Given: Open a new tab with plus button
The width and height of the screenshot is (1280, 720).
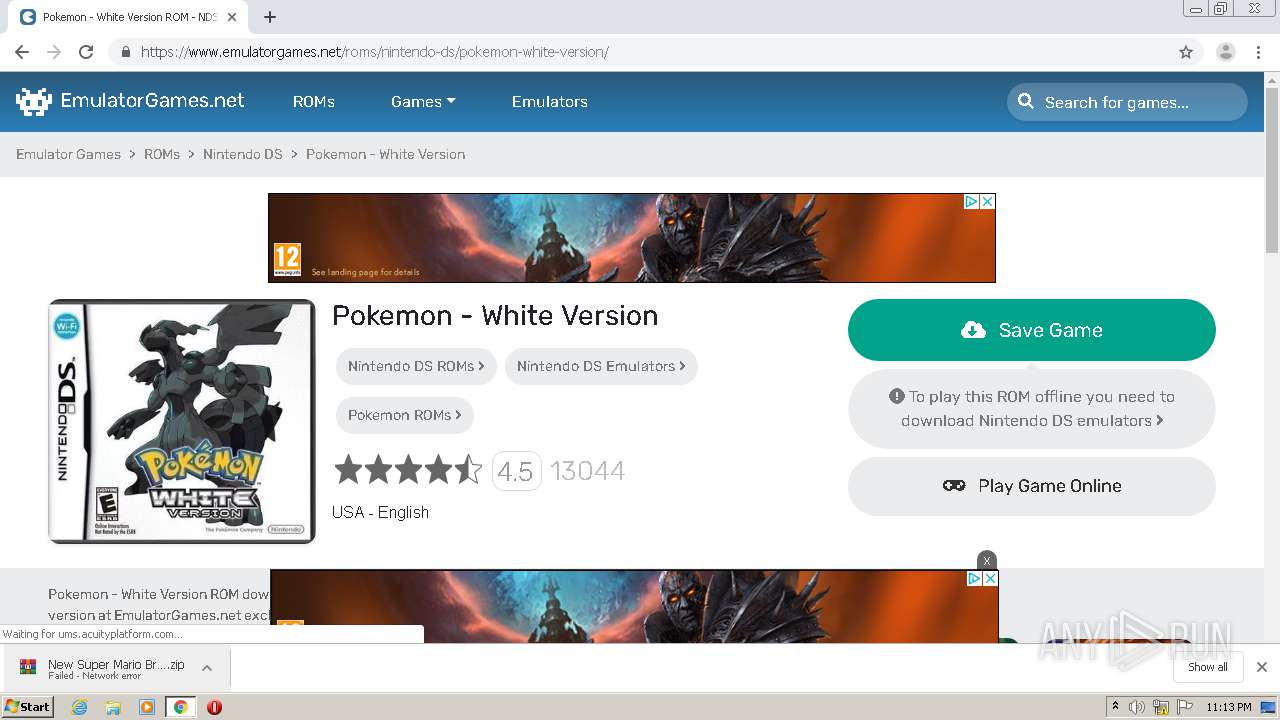Looking at the screenshot, I should click(x=269, y=17).
